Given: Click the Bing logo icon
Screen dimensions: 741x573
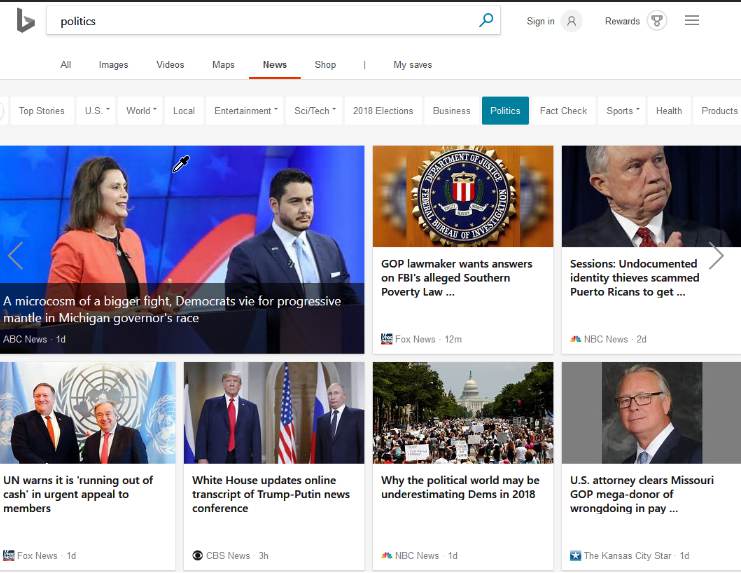Looking at the screenshot, I should [25, 20].
